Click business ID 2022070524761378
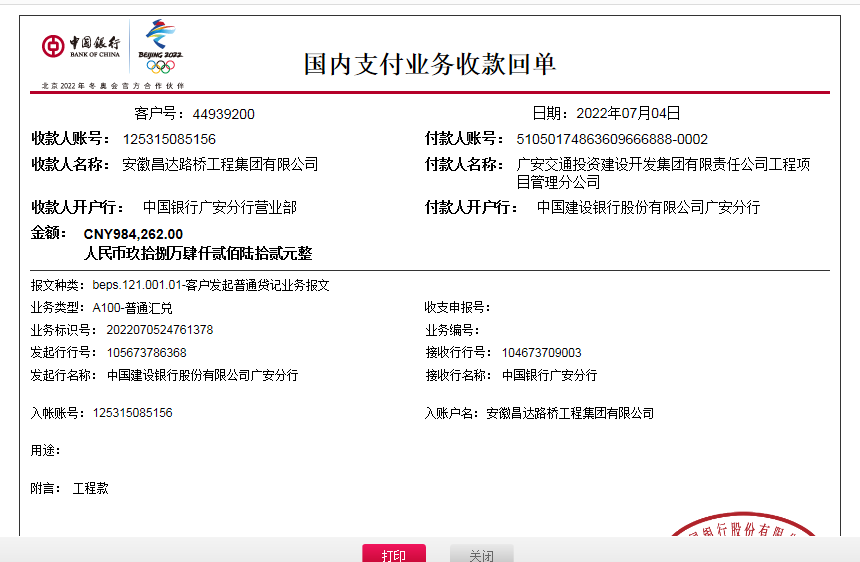Viewport: 860px width, 562px height. pos(153,330)
